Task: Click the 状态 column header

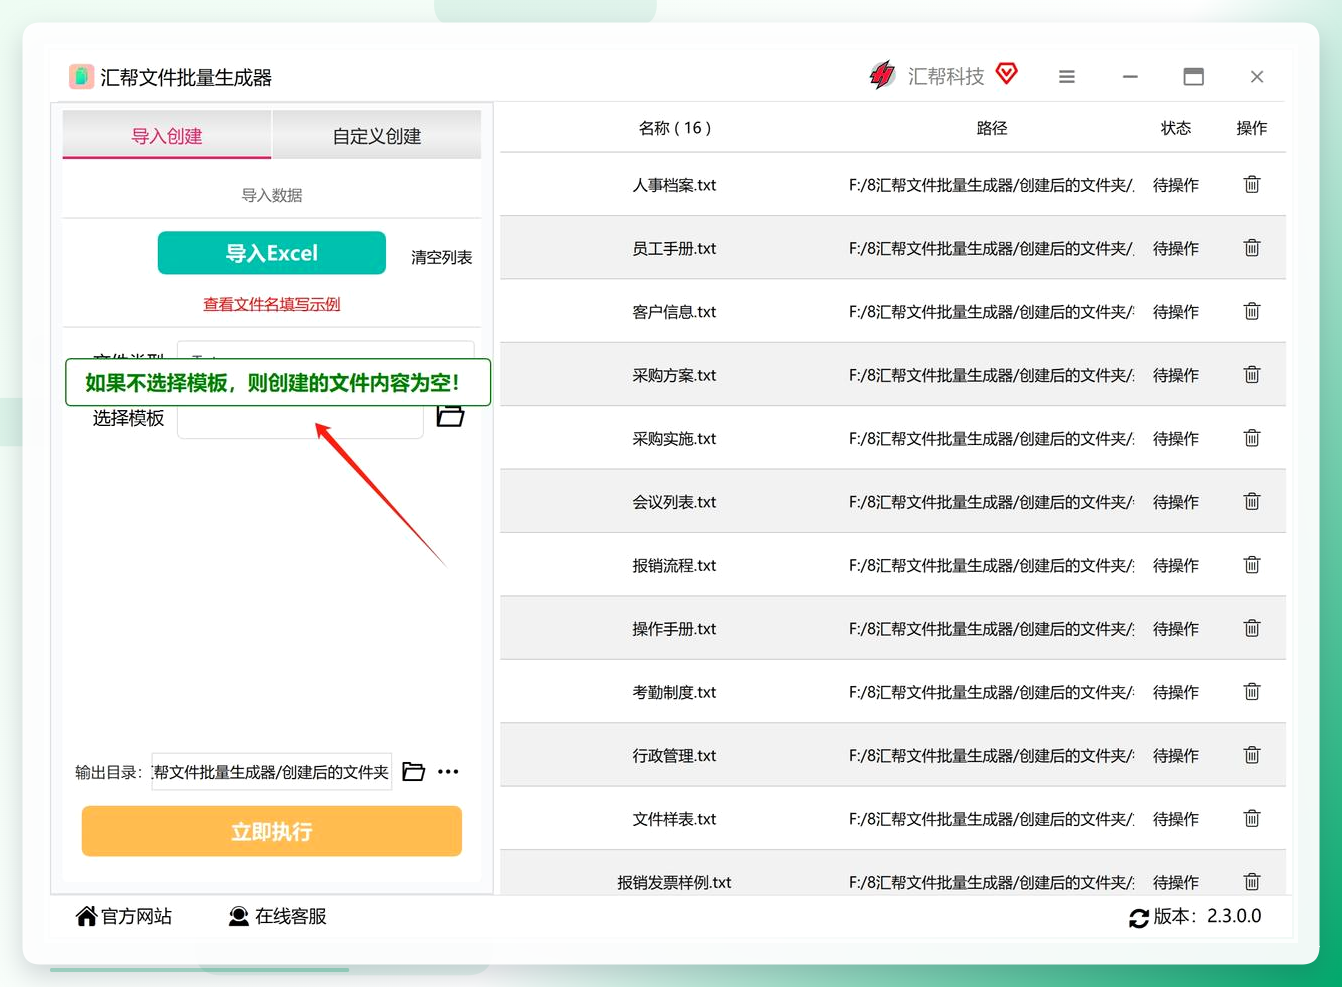Action: point(1176,128)
